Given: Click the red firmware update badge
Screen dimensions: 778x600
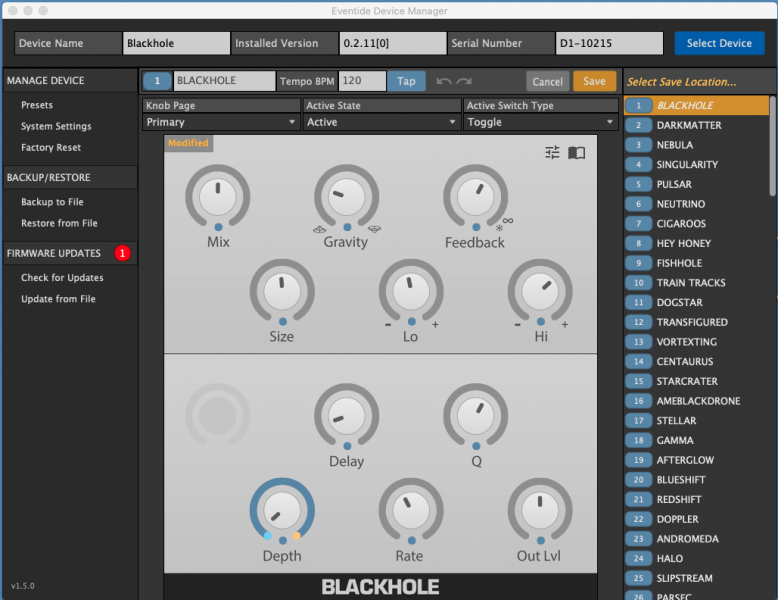Looking at the screenshot, I should click(x=123, y=253).
